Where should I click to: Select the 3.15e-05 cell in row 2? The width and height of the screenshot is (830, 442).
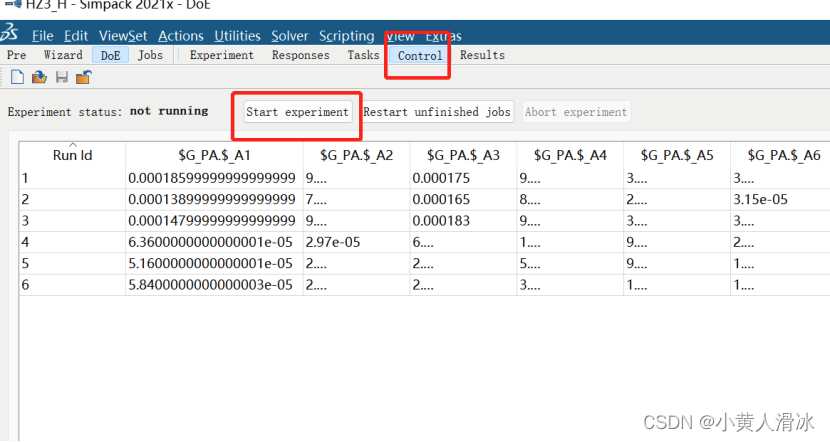click(x=781, y=200)
